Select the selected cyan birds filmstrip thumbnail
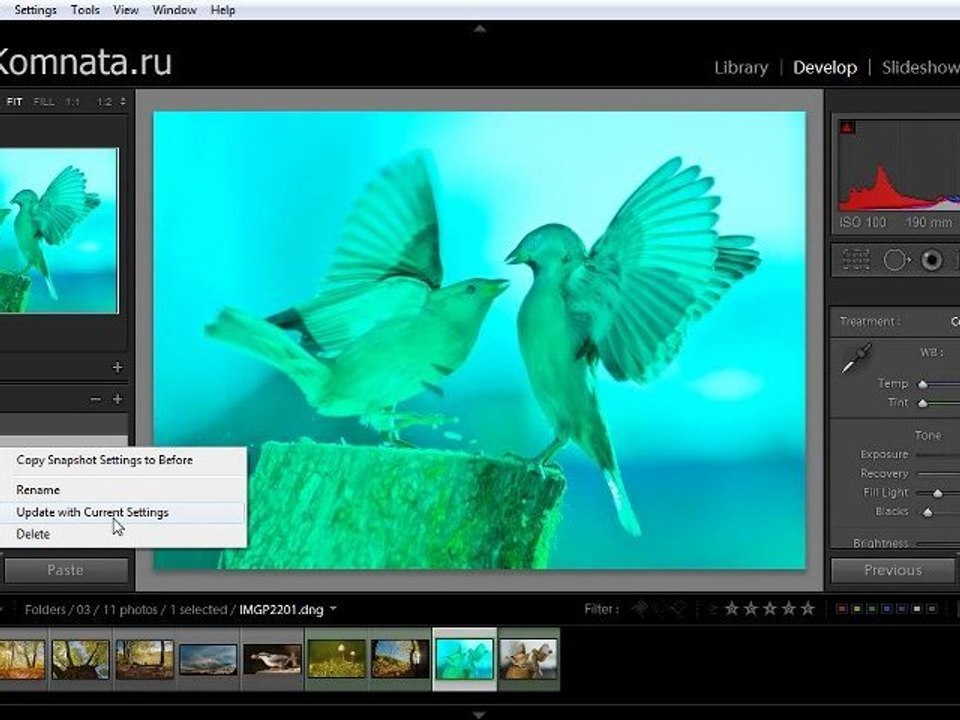Image resolution: width=960 pixels, height=720 pixels. [464, 659]
